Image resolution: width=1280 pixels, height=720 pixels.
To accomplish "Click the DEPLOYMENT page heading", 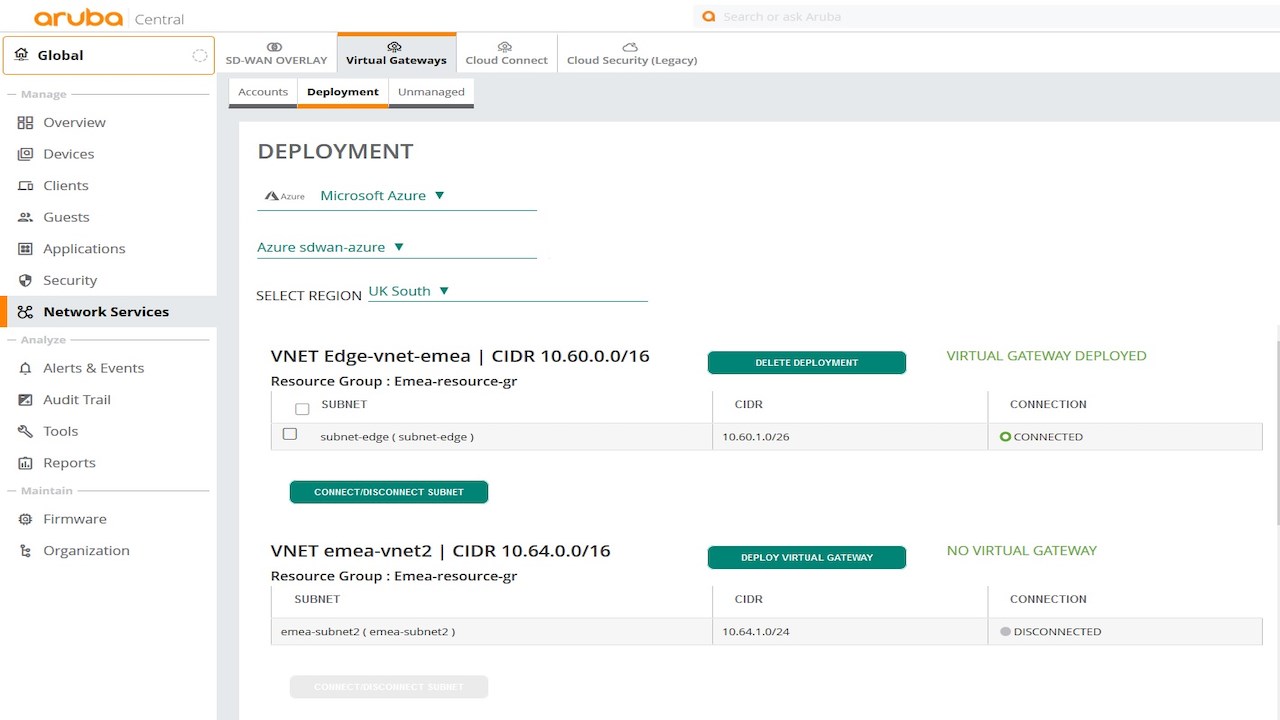I will point(335,151).
